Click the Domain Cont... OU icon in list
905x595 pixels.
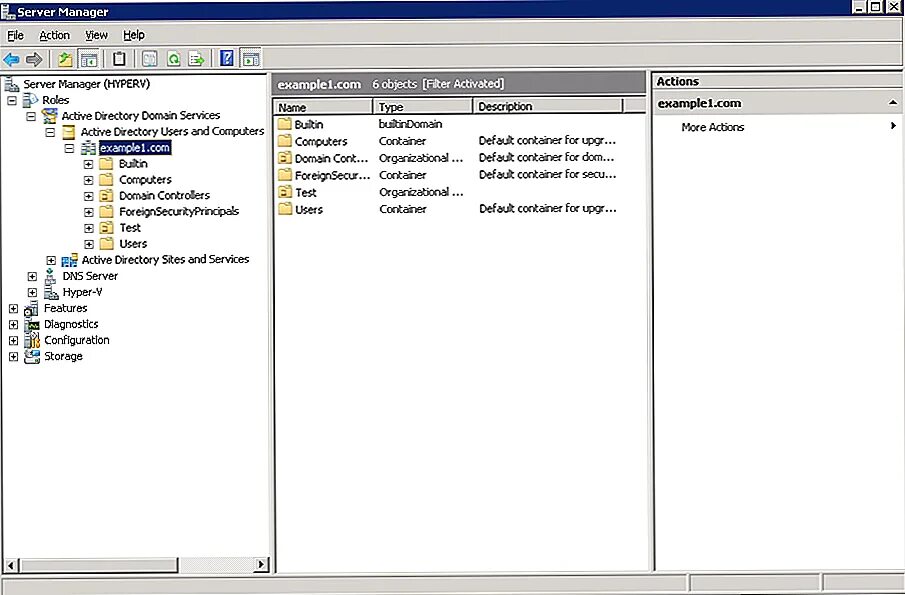[285, 158]
